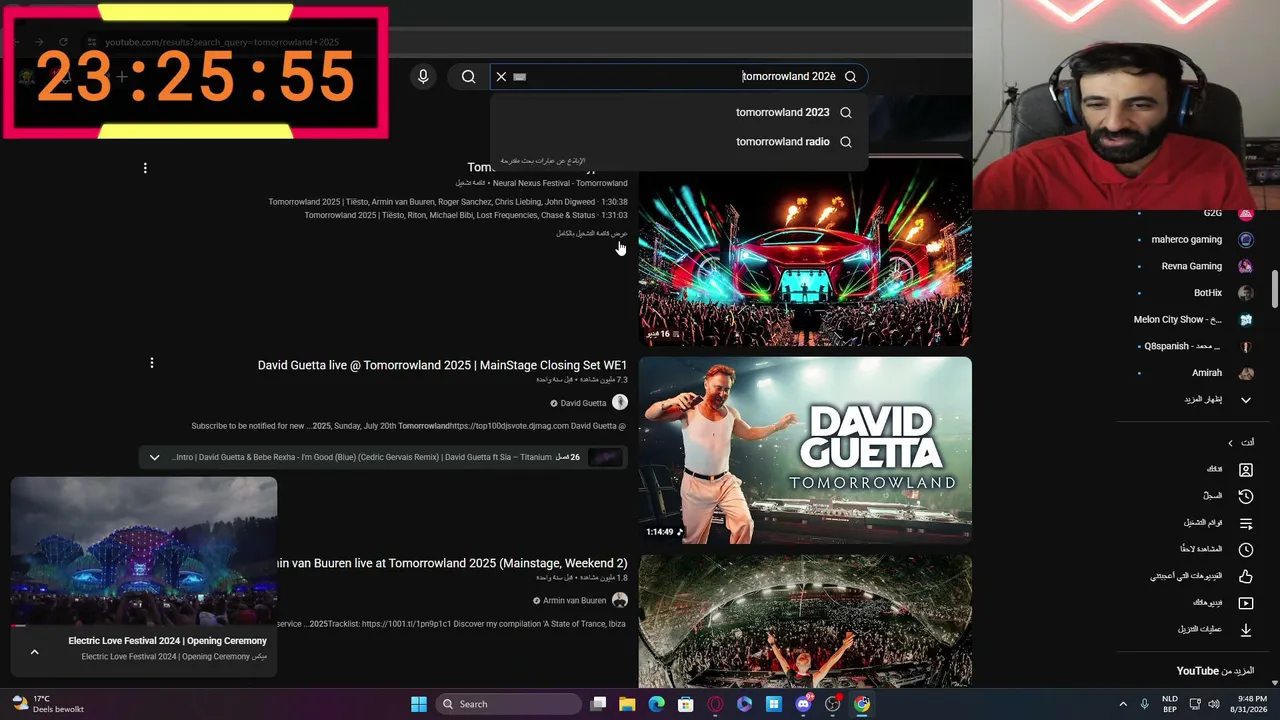Open the system volume speaker icon
Image resolution: width=1280 pixels, height=720 pixels.
(1214, 704)
